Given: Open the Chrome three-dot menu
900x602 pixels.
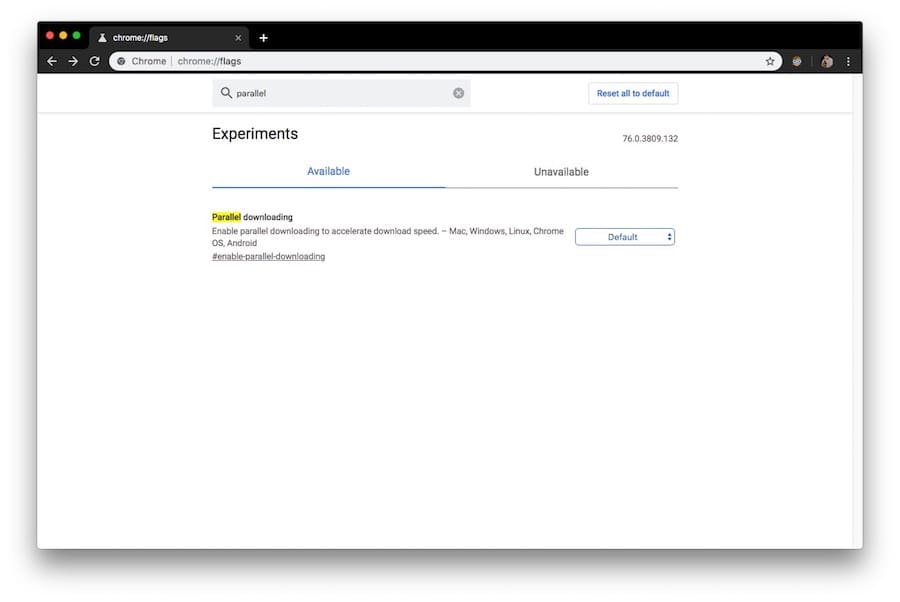Looking at the screenshot, I should 848,61.
